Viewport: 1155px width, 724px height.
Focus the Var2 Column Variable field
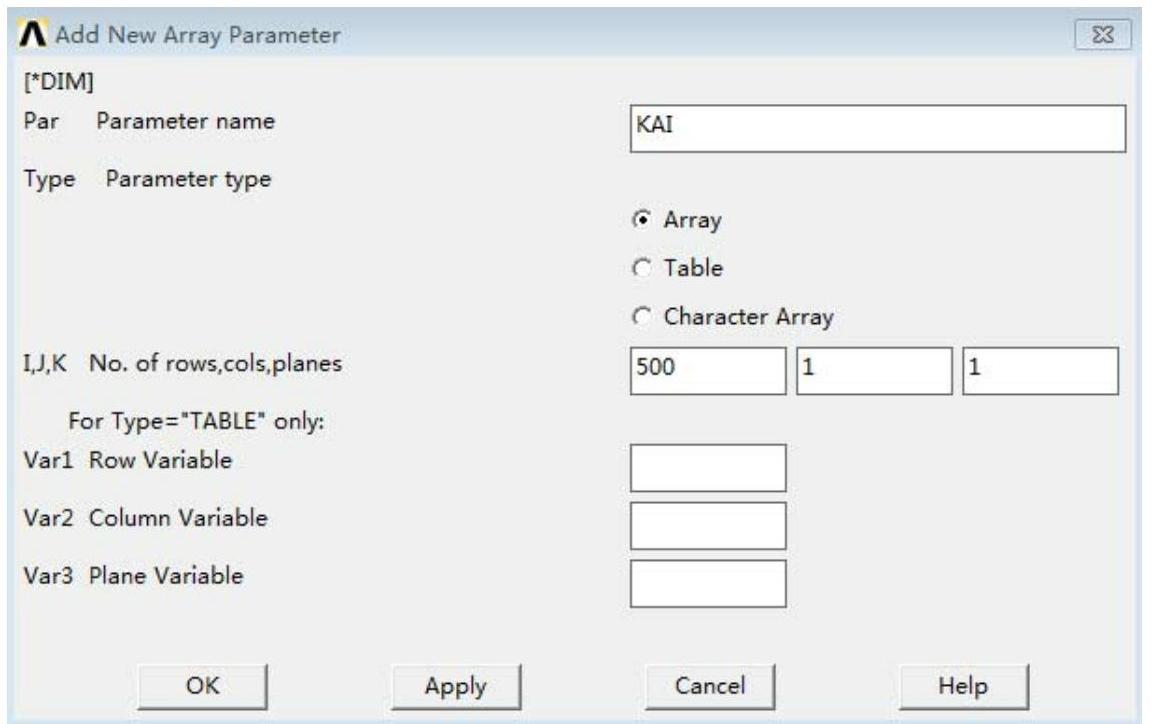708,526
